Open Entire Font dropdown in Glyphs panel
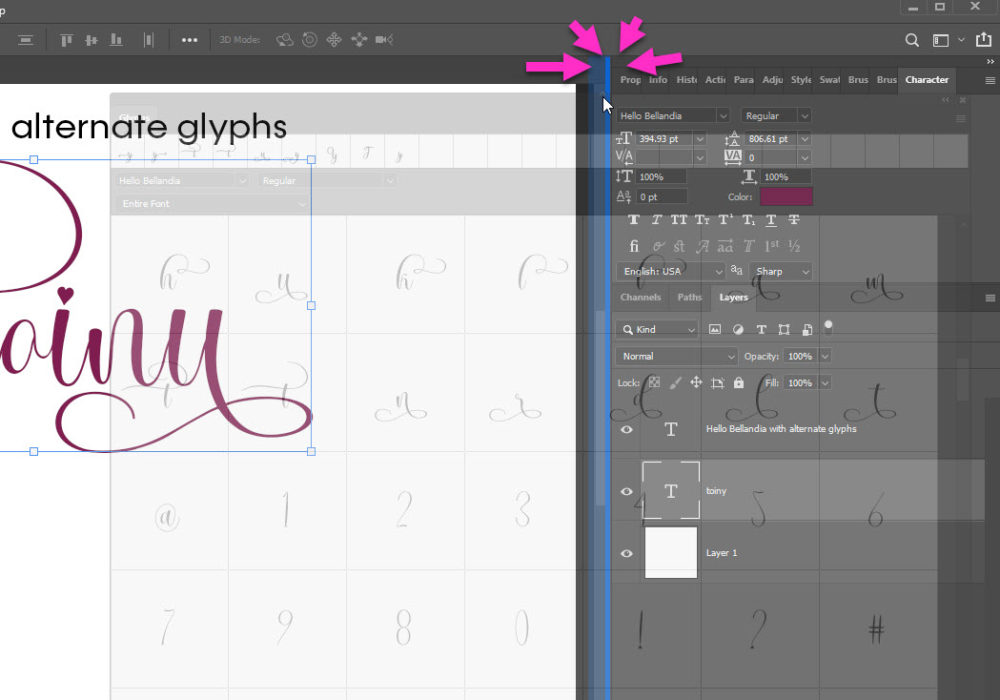The image size is (1000, 700). point(212,204)
